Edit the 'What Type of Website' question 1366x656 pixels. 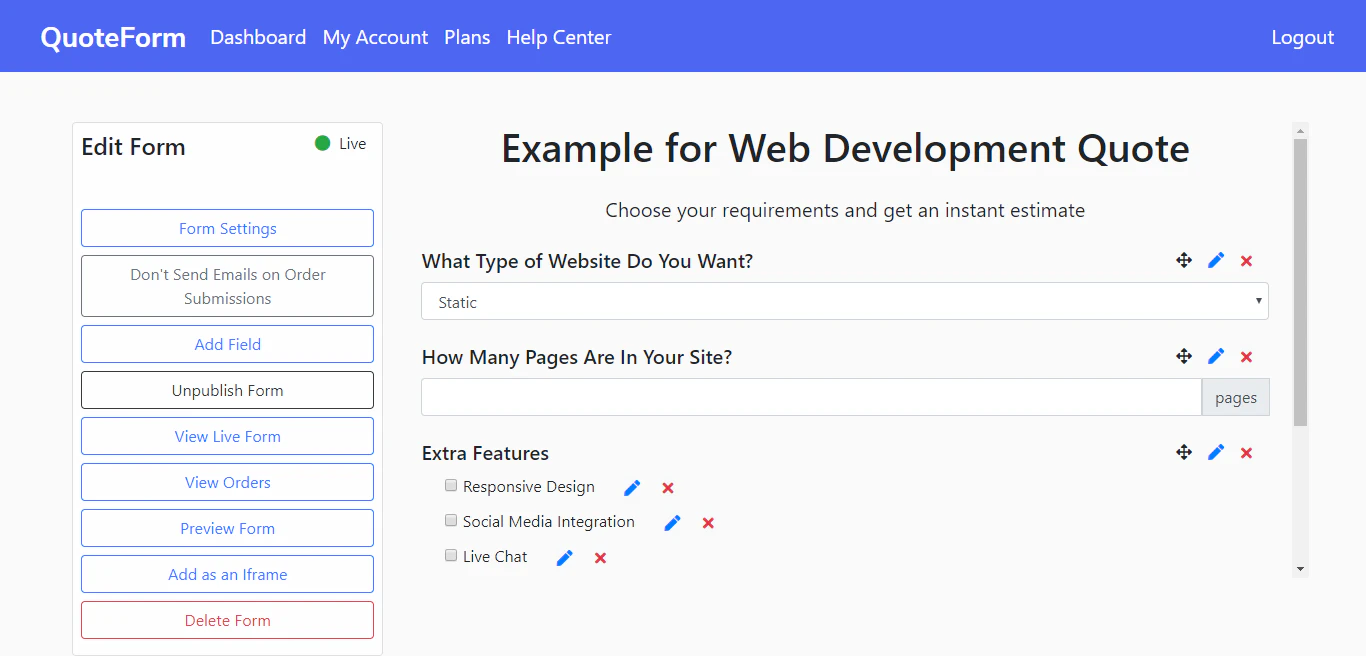(x=1216, y=260)
